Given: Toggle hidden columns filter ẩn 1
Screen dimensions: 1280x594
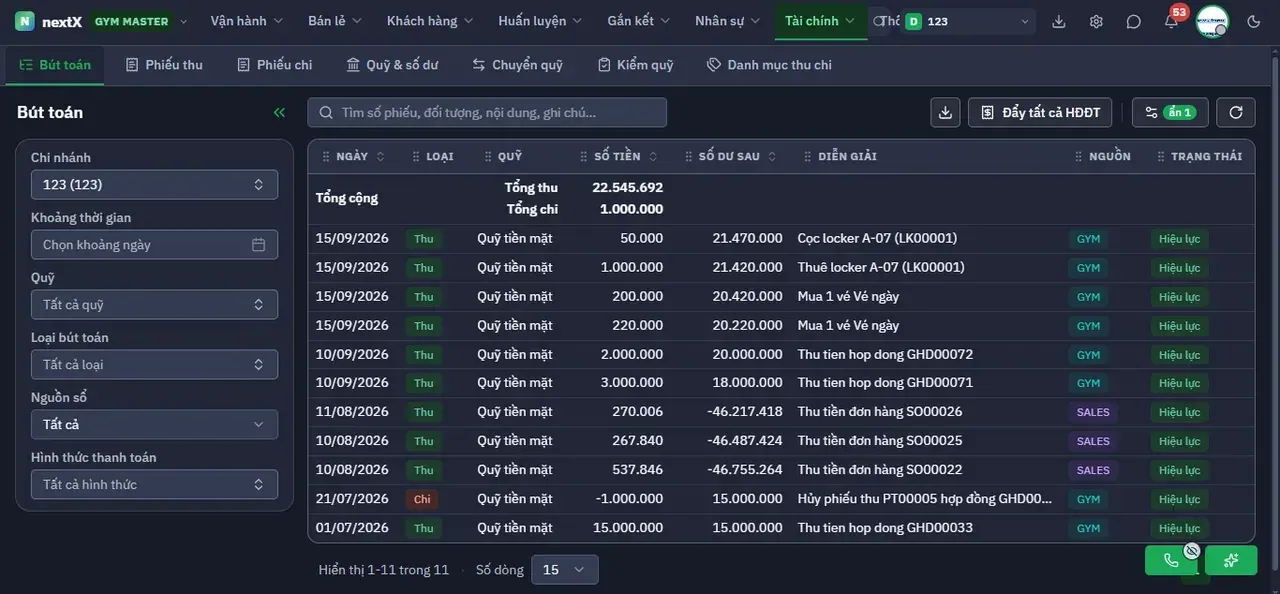Looking at the screenshot, I should tap(1170, 112).
